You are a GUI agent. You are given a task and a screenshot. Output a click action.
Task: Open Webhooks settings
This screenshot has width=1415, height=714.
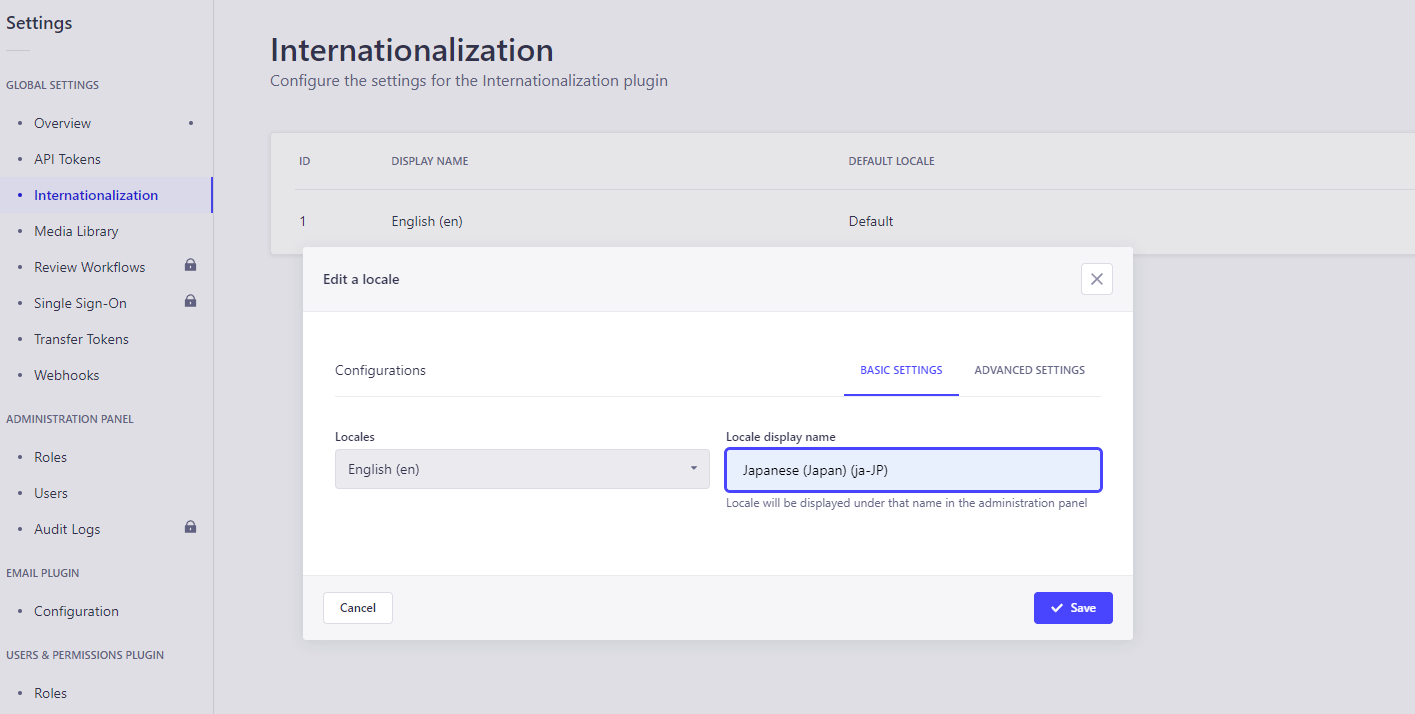coord(66,375)
